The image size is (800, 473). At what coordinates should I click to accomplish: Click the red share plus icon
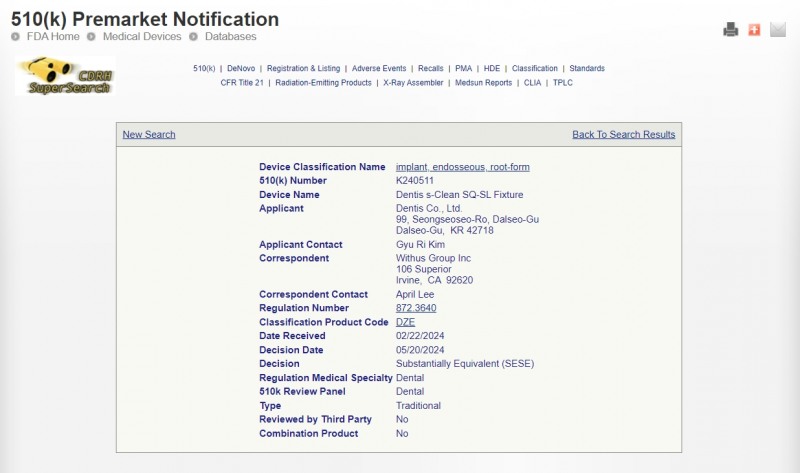(x=755, y=30)
